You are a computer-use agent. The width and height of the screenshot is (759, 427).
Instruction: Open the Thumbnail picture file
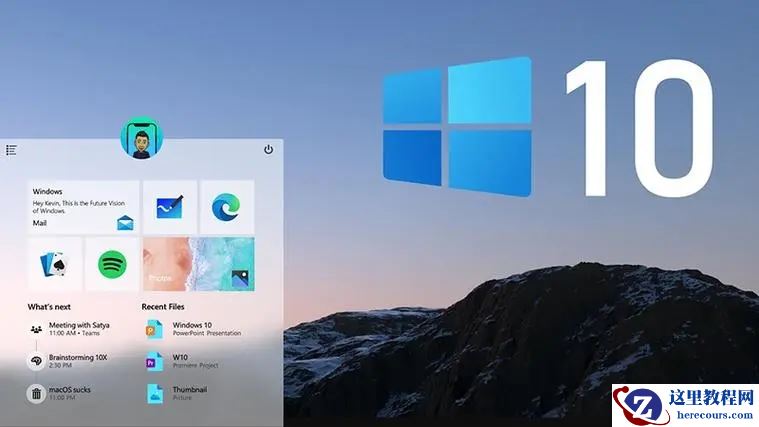177,394
